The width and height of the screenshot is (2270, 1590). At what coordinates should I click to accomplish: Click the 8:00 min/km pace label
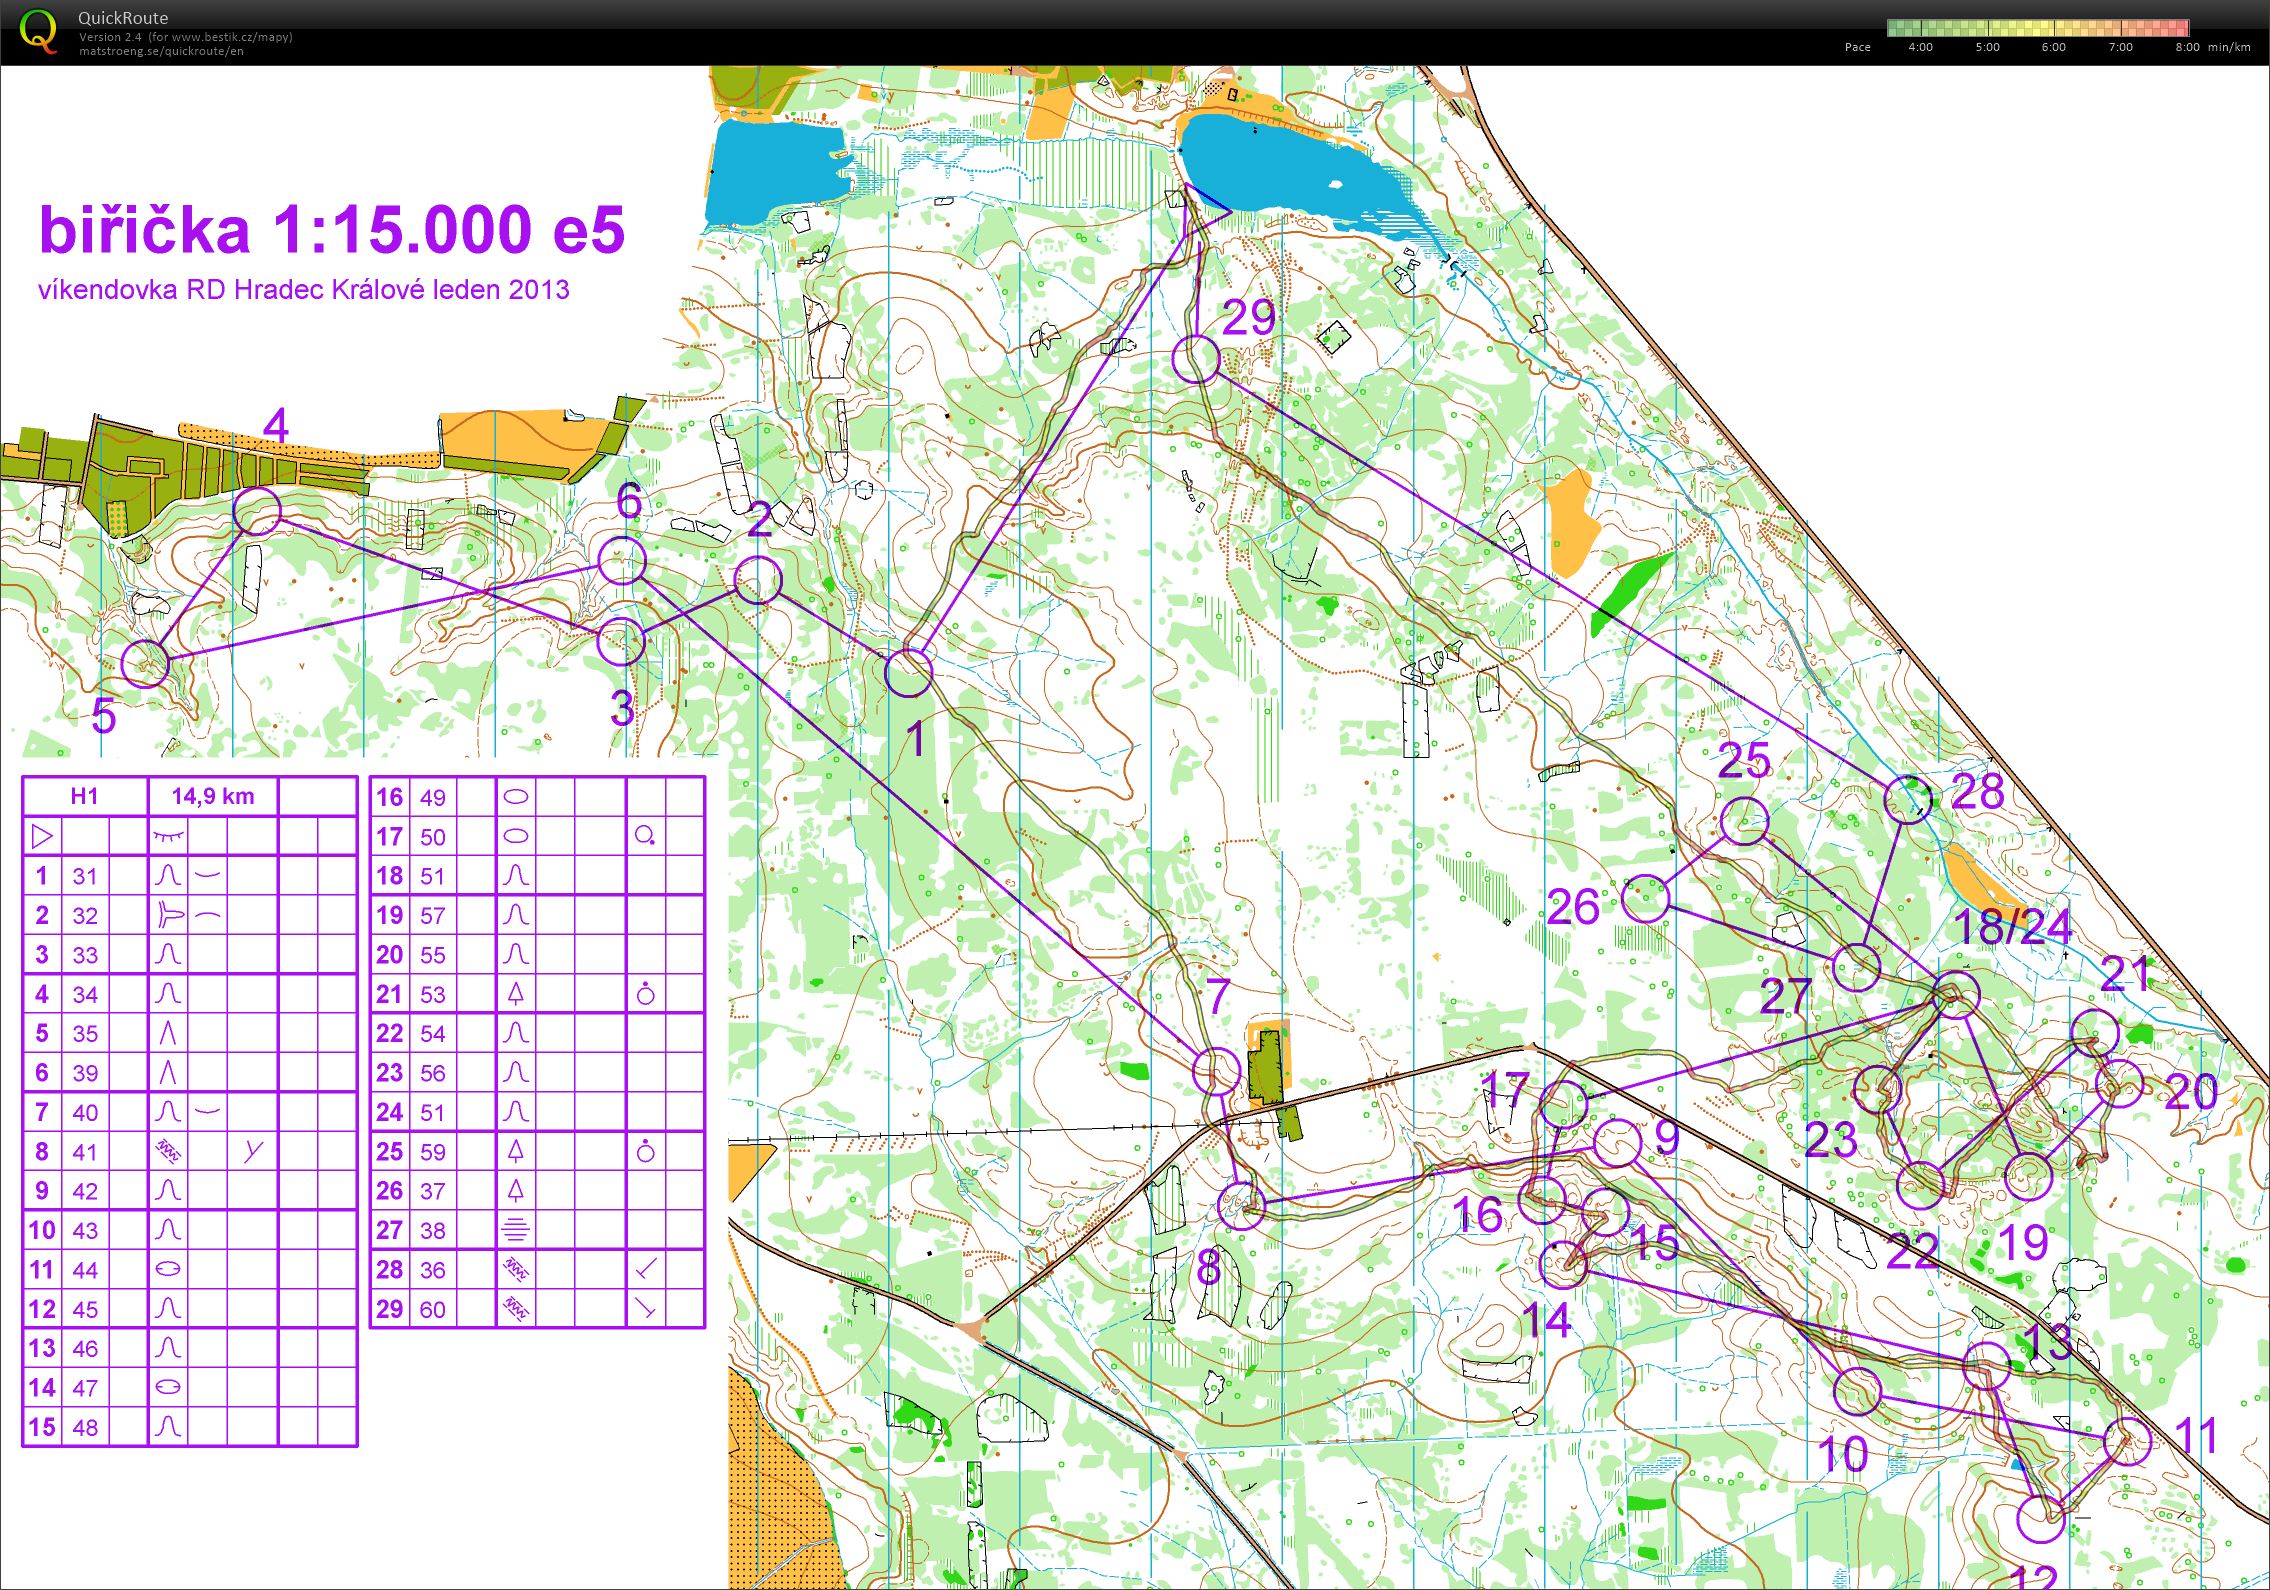tap(2213, 47)
